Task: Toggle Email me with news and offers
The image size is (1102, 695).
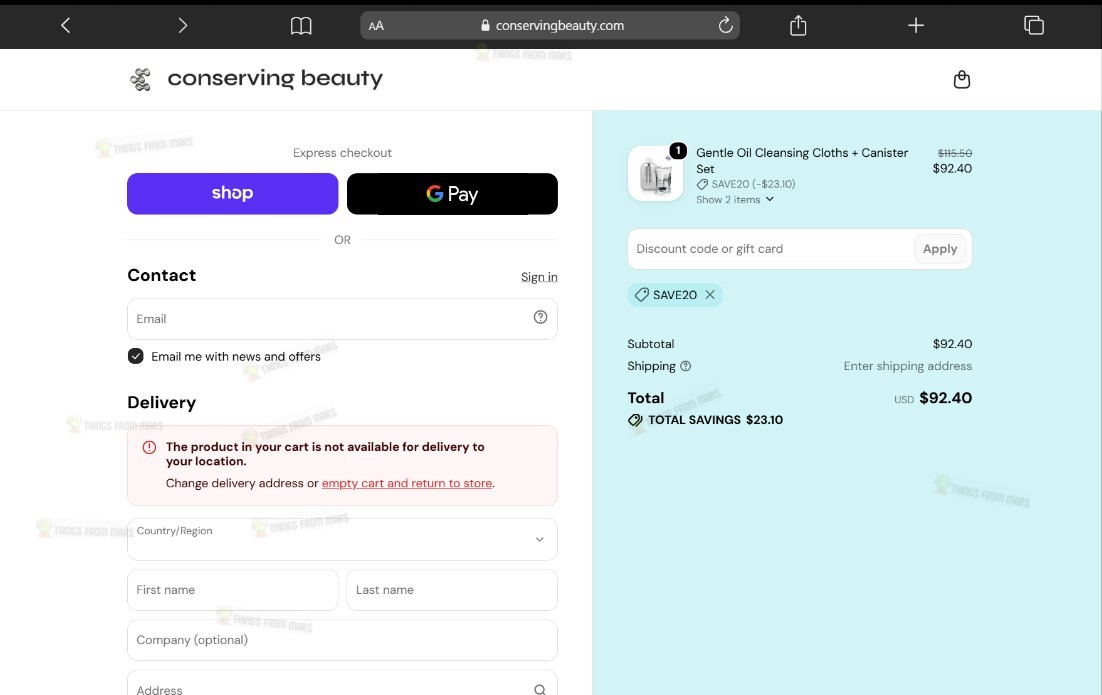Action: (136, 356)
